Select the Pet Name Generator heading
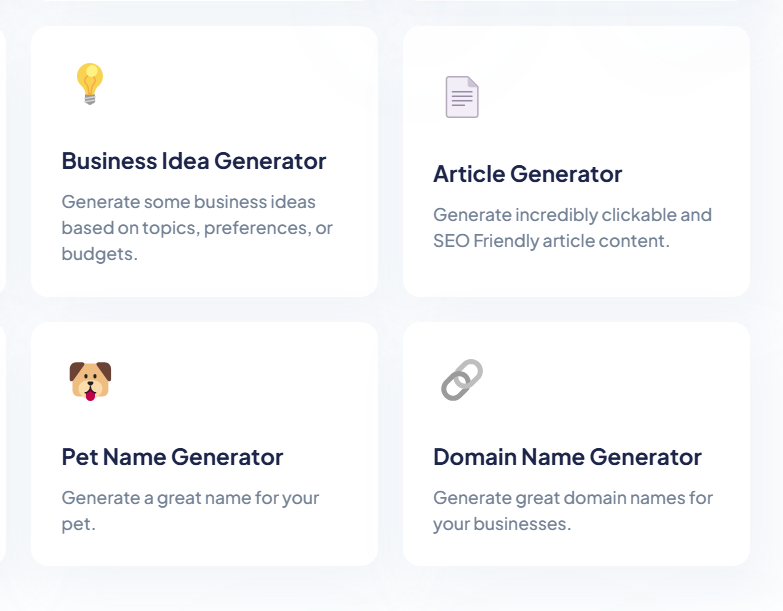783x611 pixels. [x=172, y=457]
